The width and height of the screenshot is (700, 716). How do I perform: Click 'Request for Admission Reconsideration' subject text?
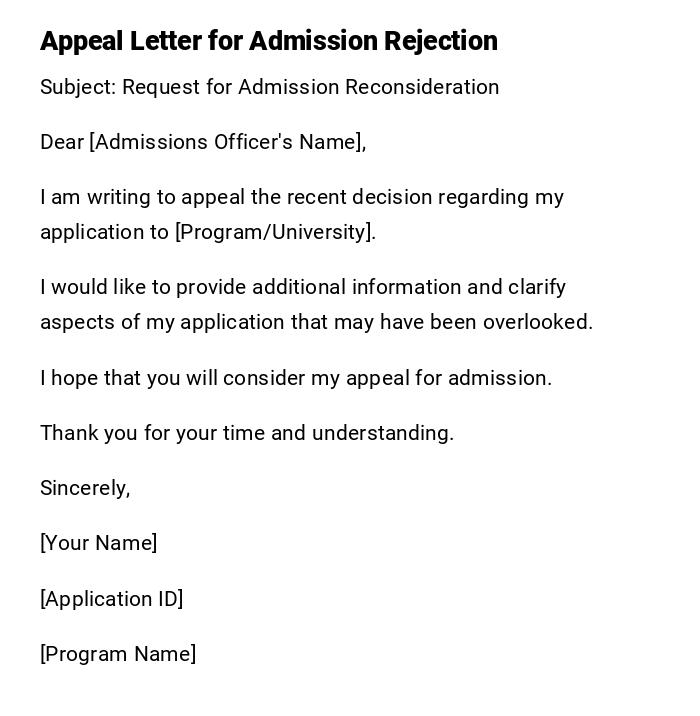310,87
